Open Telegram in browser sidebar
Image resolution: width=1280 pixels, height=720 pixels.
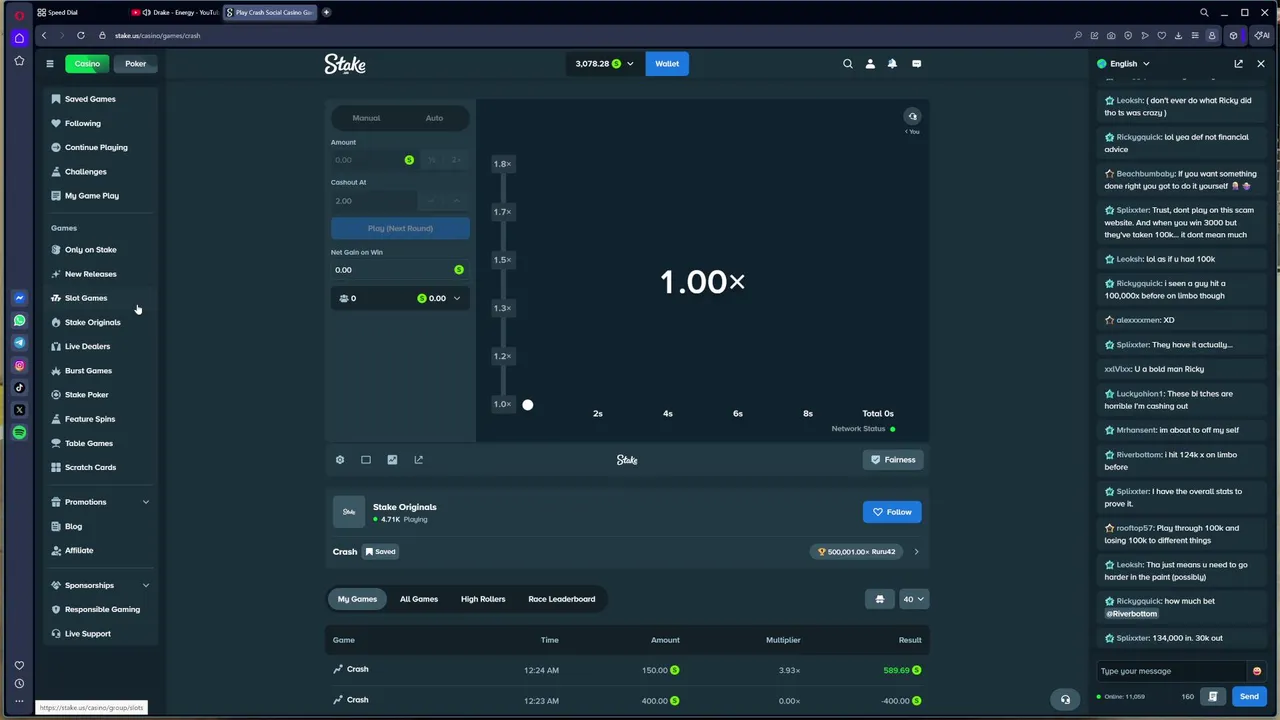click(x=19, y=343)
